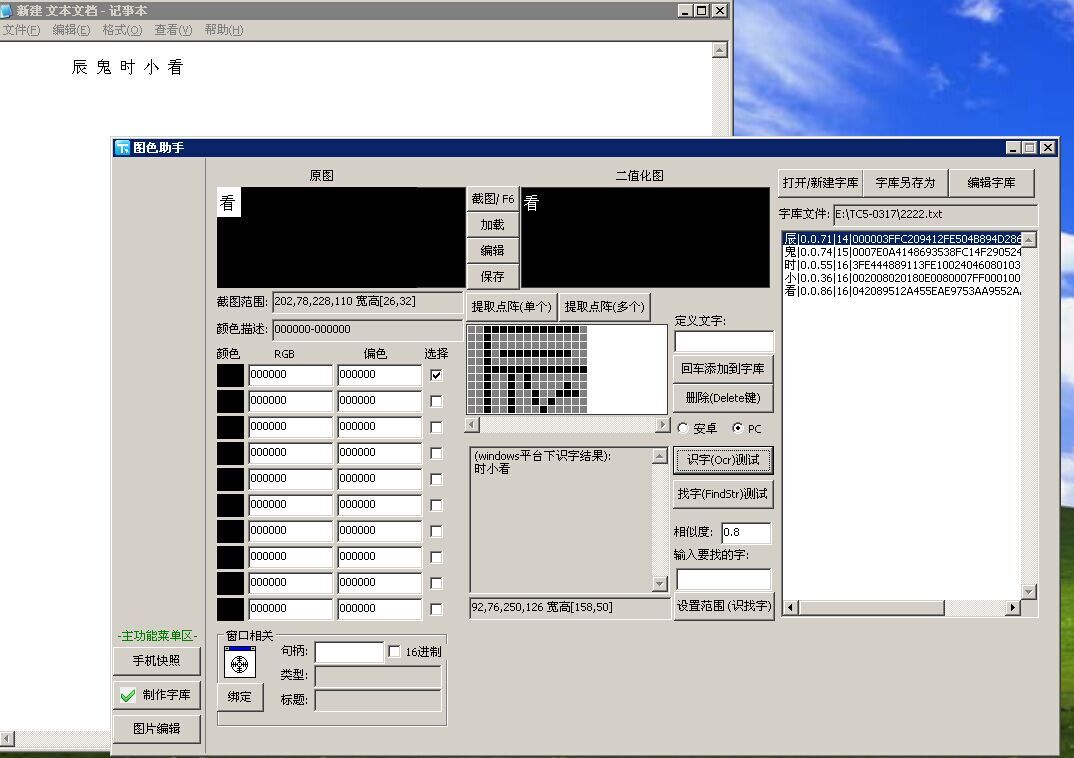Viewport: 1074px width, 758px height.
Task: Click the 加载 button
Action: [492, 225]
